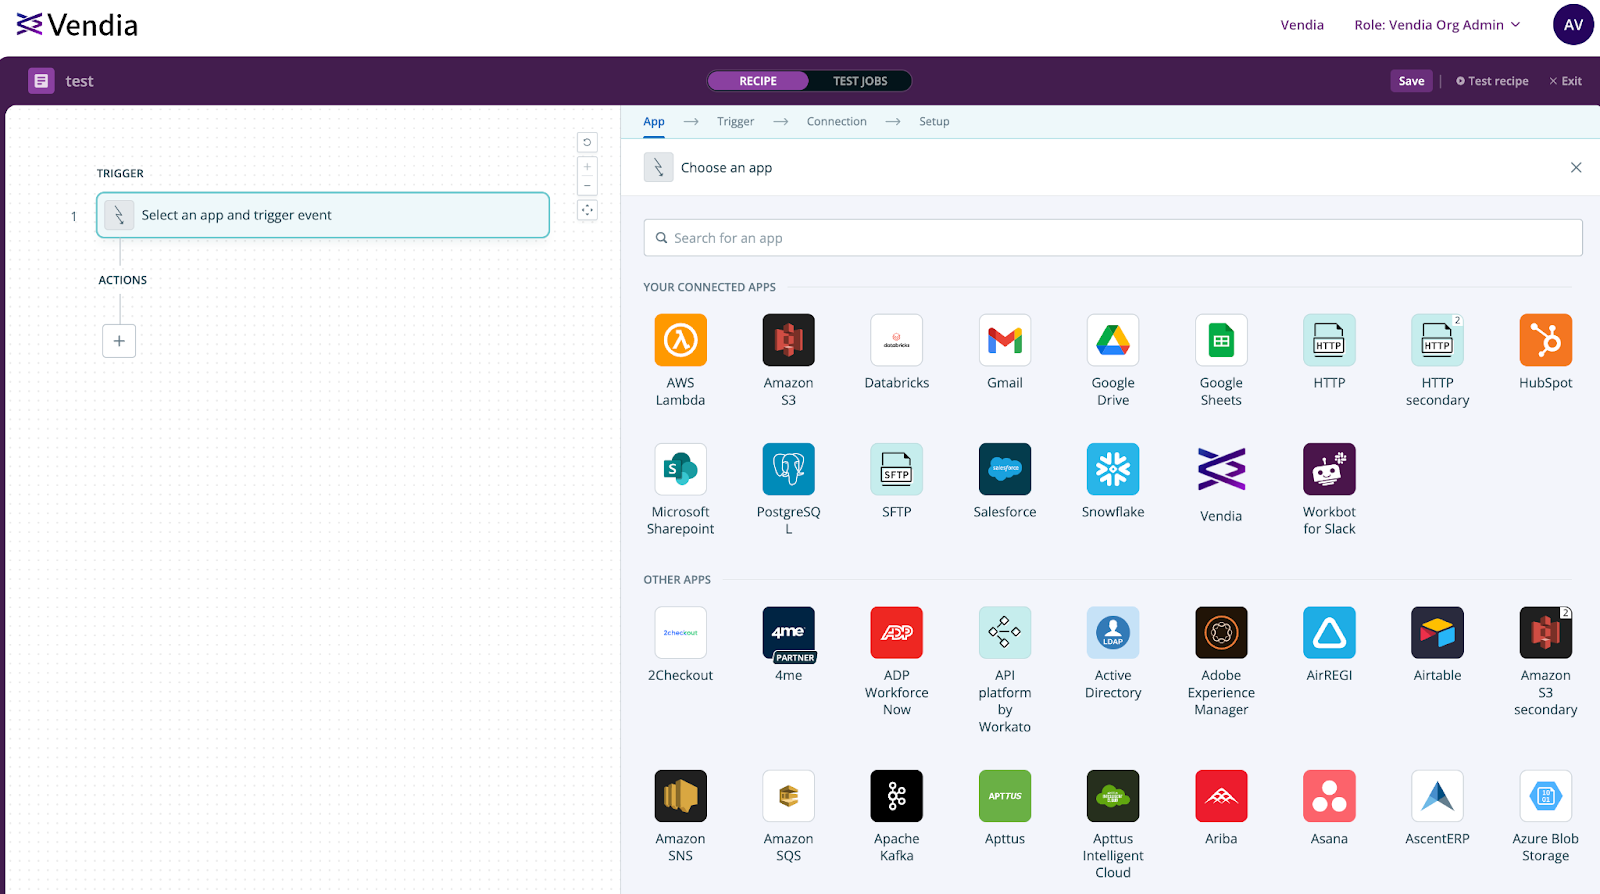Choose the Apache Kafka app
The width and height of the screenshot is (1600, 894).
pos(896,795)
